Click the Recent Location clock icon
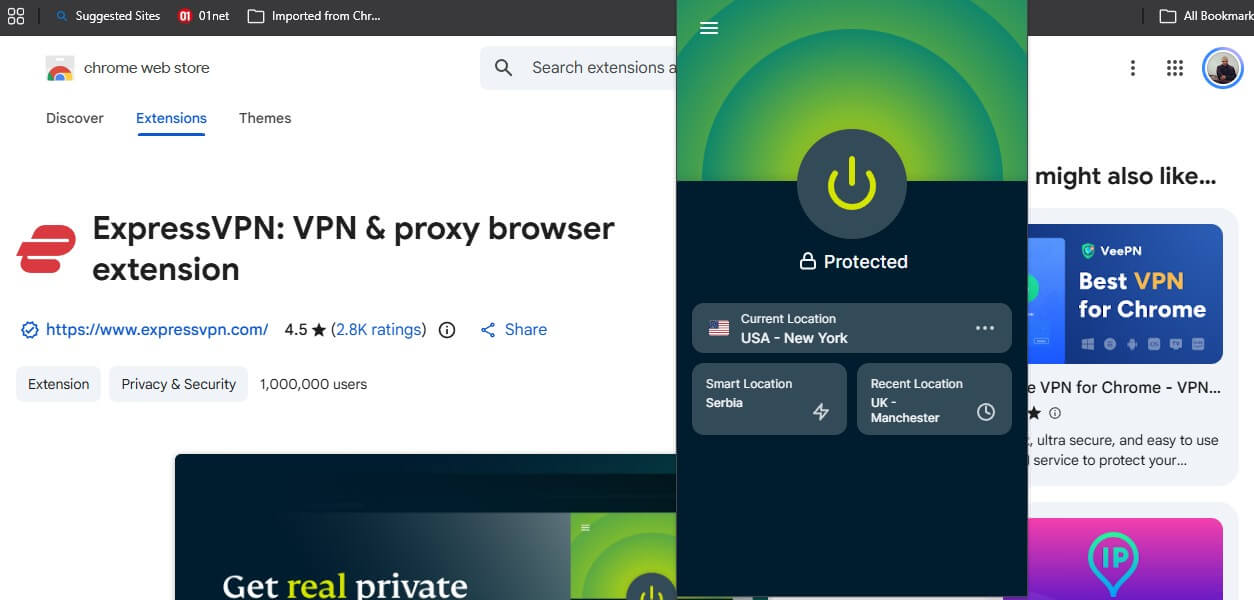The height and width of the screenshot is (600, 1254). (986, 412)
